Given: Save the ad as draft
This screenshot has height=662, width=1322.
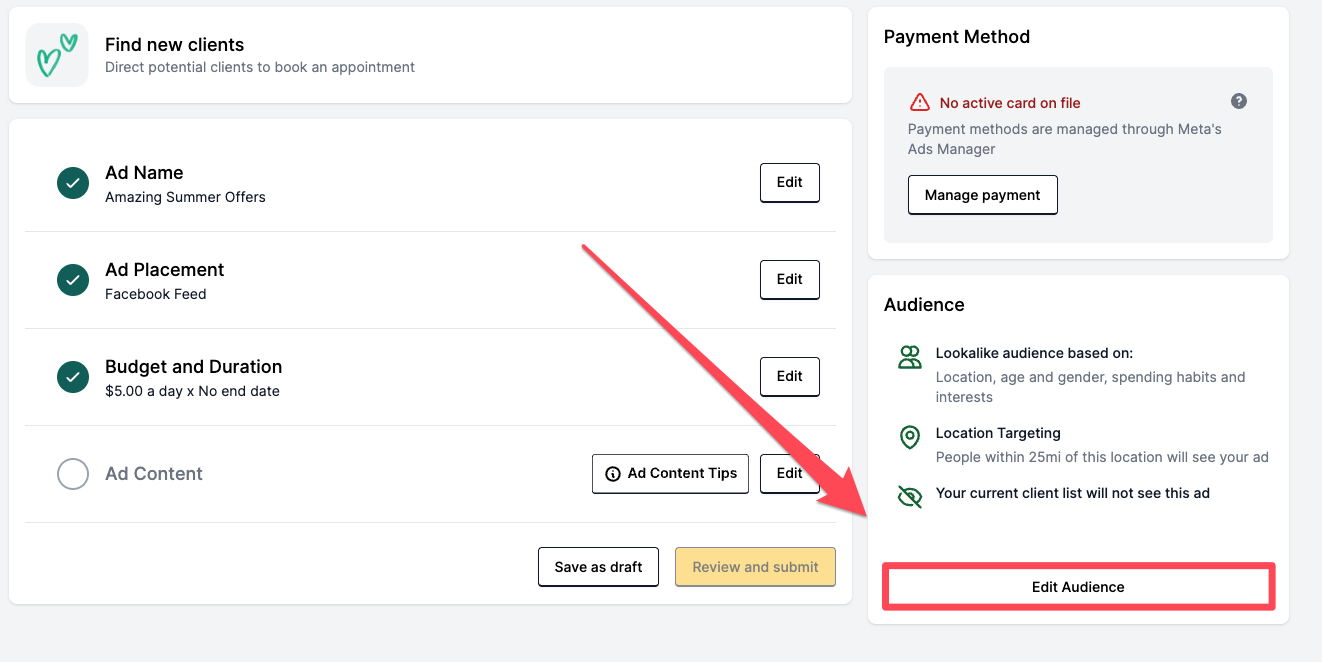Looking at the screenshot, I should [598, 567].
